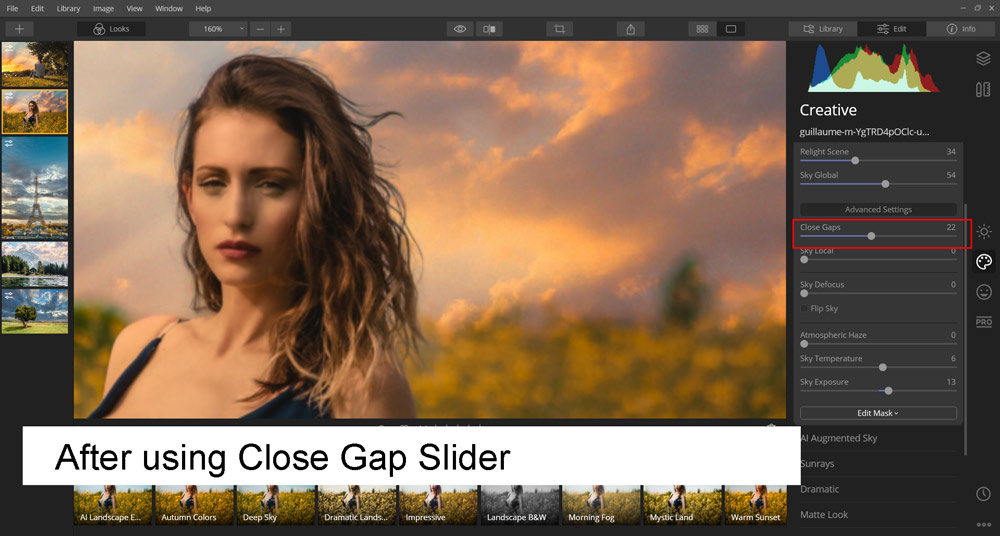Toggle the eye quick preview icon
Viewport: 1000px width, 536px height.
click(x=460, y=29)
